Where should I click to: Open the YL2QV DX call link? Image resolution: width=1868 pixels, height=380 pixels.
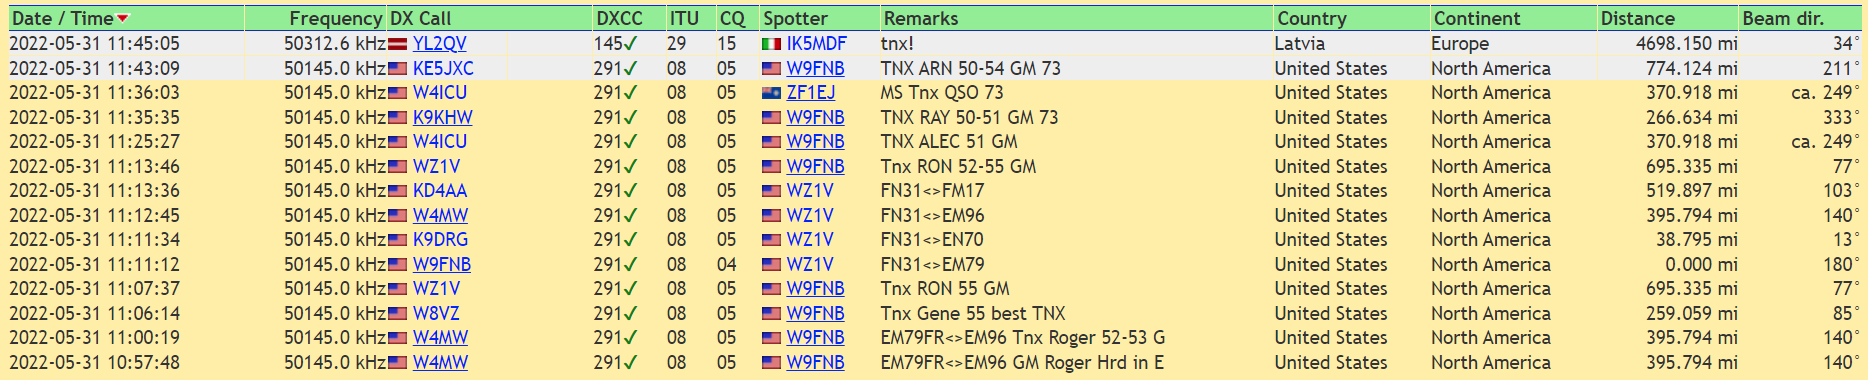coord(439,44)
